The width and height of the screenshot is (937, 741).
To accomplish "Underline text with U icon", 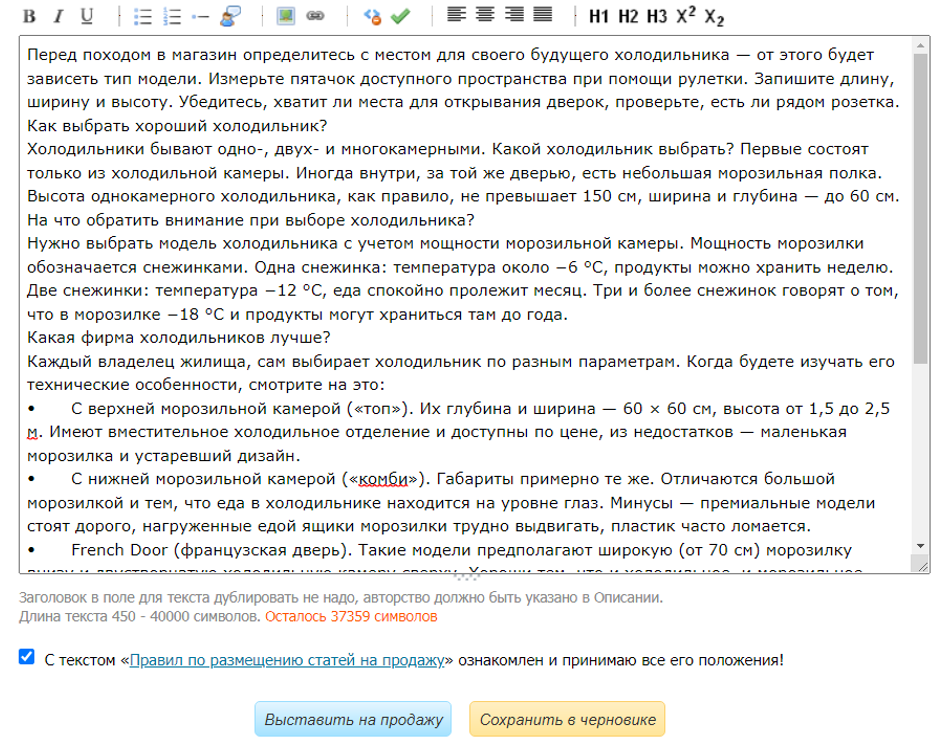I will 87,16.
